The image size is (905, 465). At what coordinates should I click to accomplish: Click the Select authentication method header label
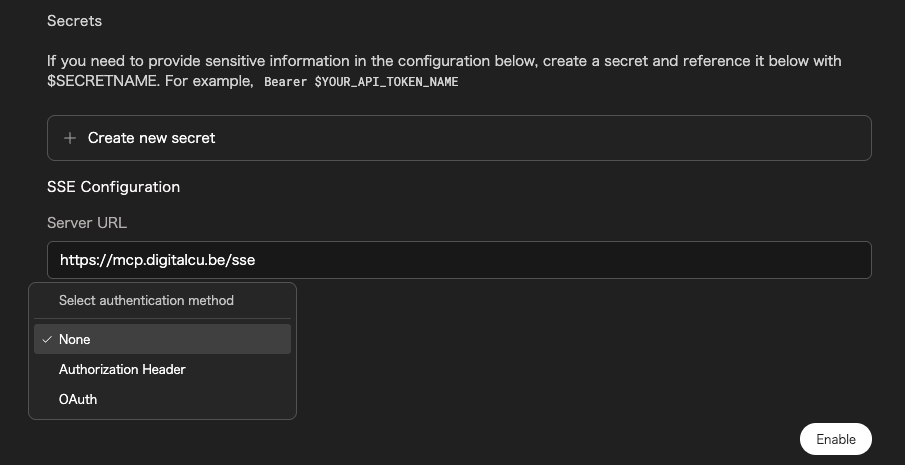tap(146, 301)
